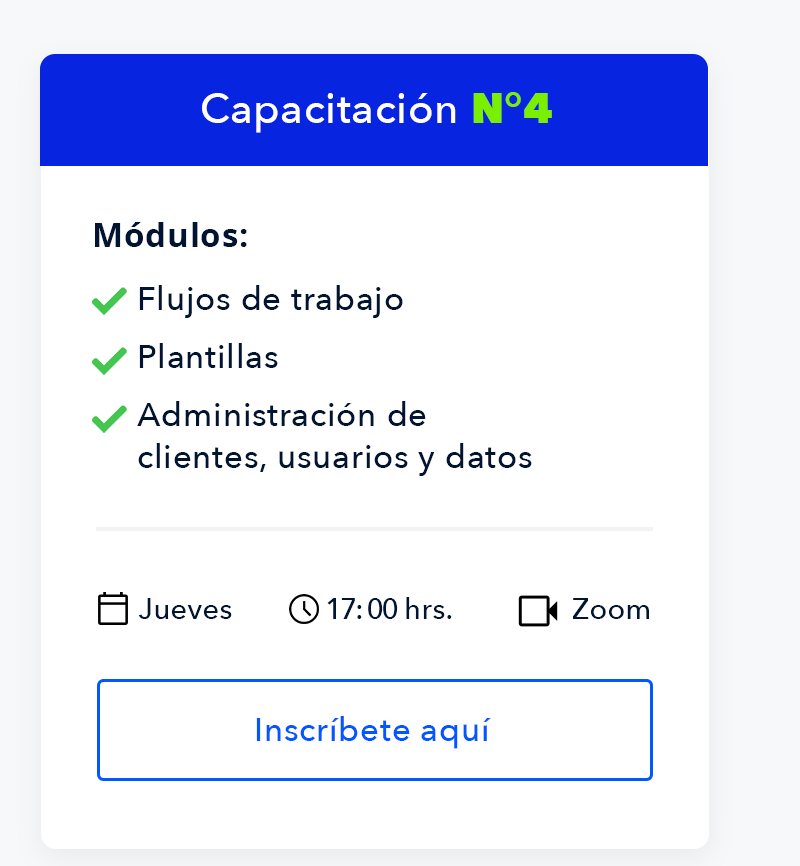
Task: Click the divider line below the modules list
Action: point(375,529)
